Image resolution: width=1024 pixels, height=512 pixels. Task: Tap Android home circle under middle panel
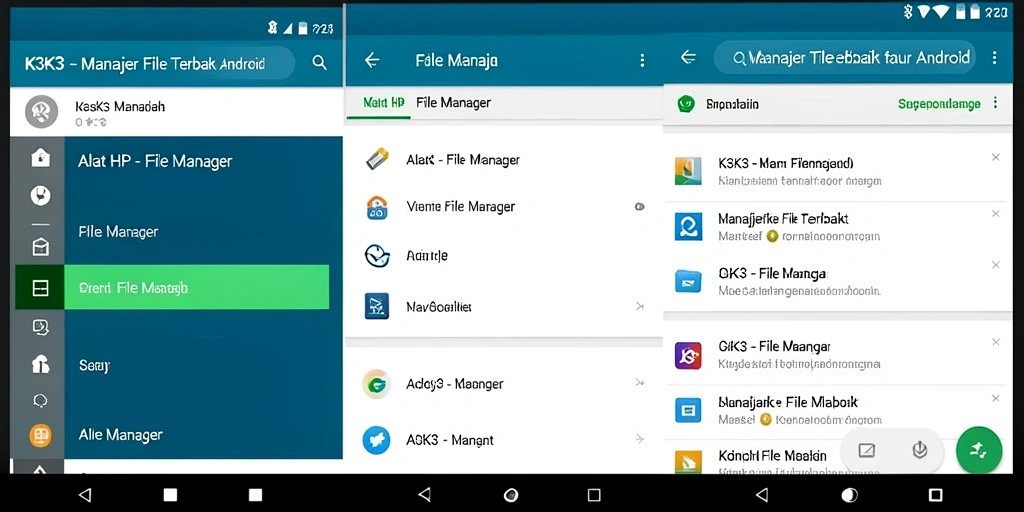511,494
